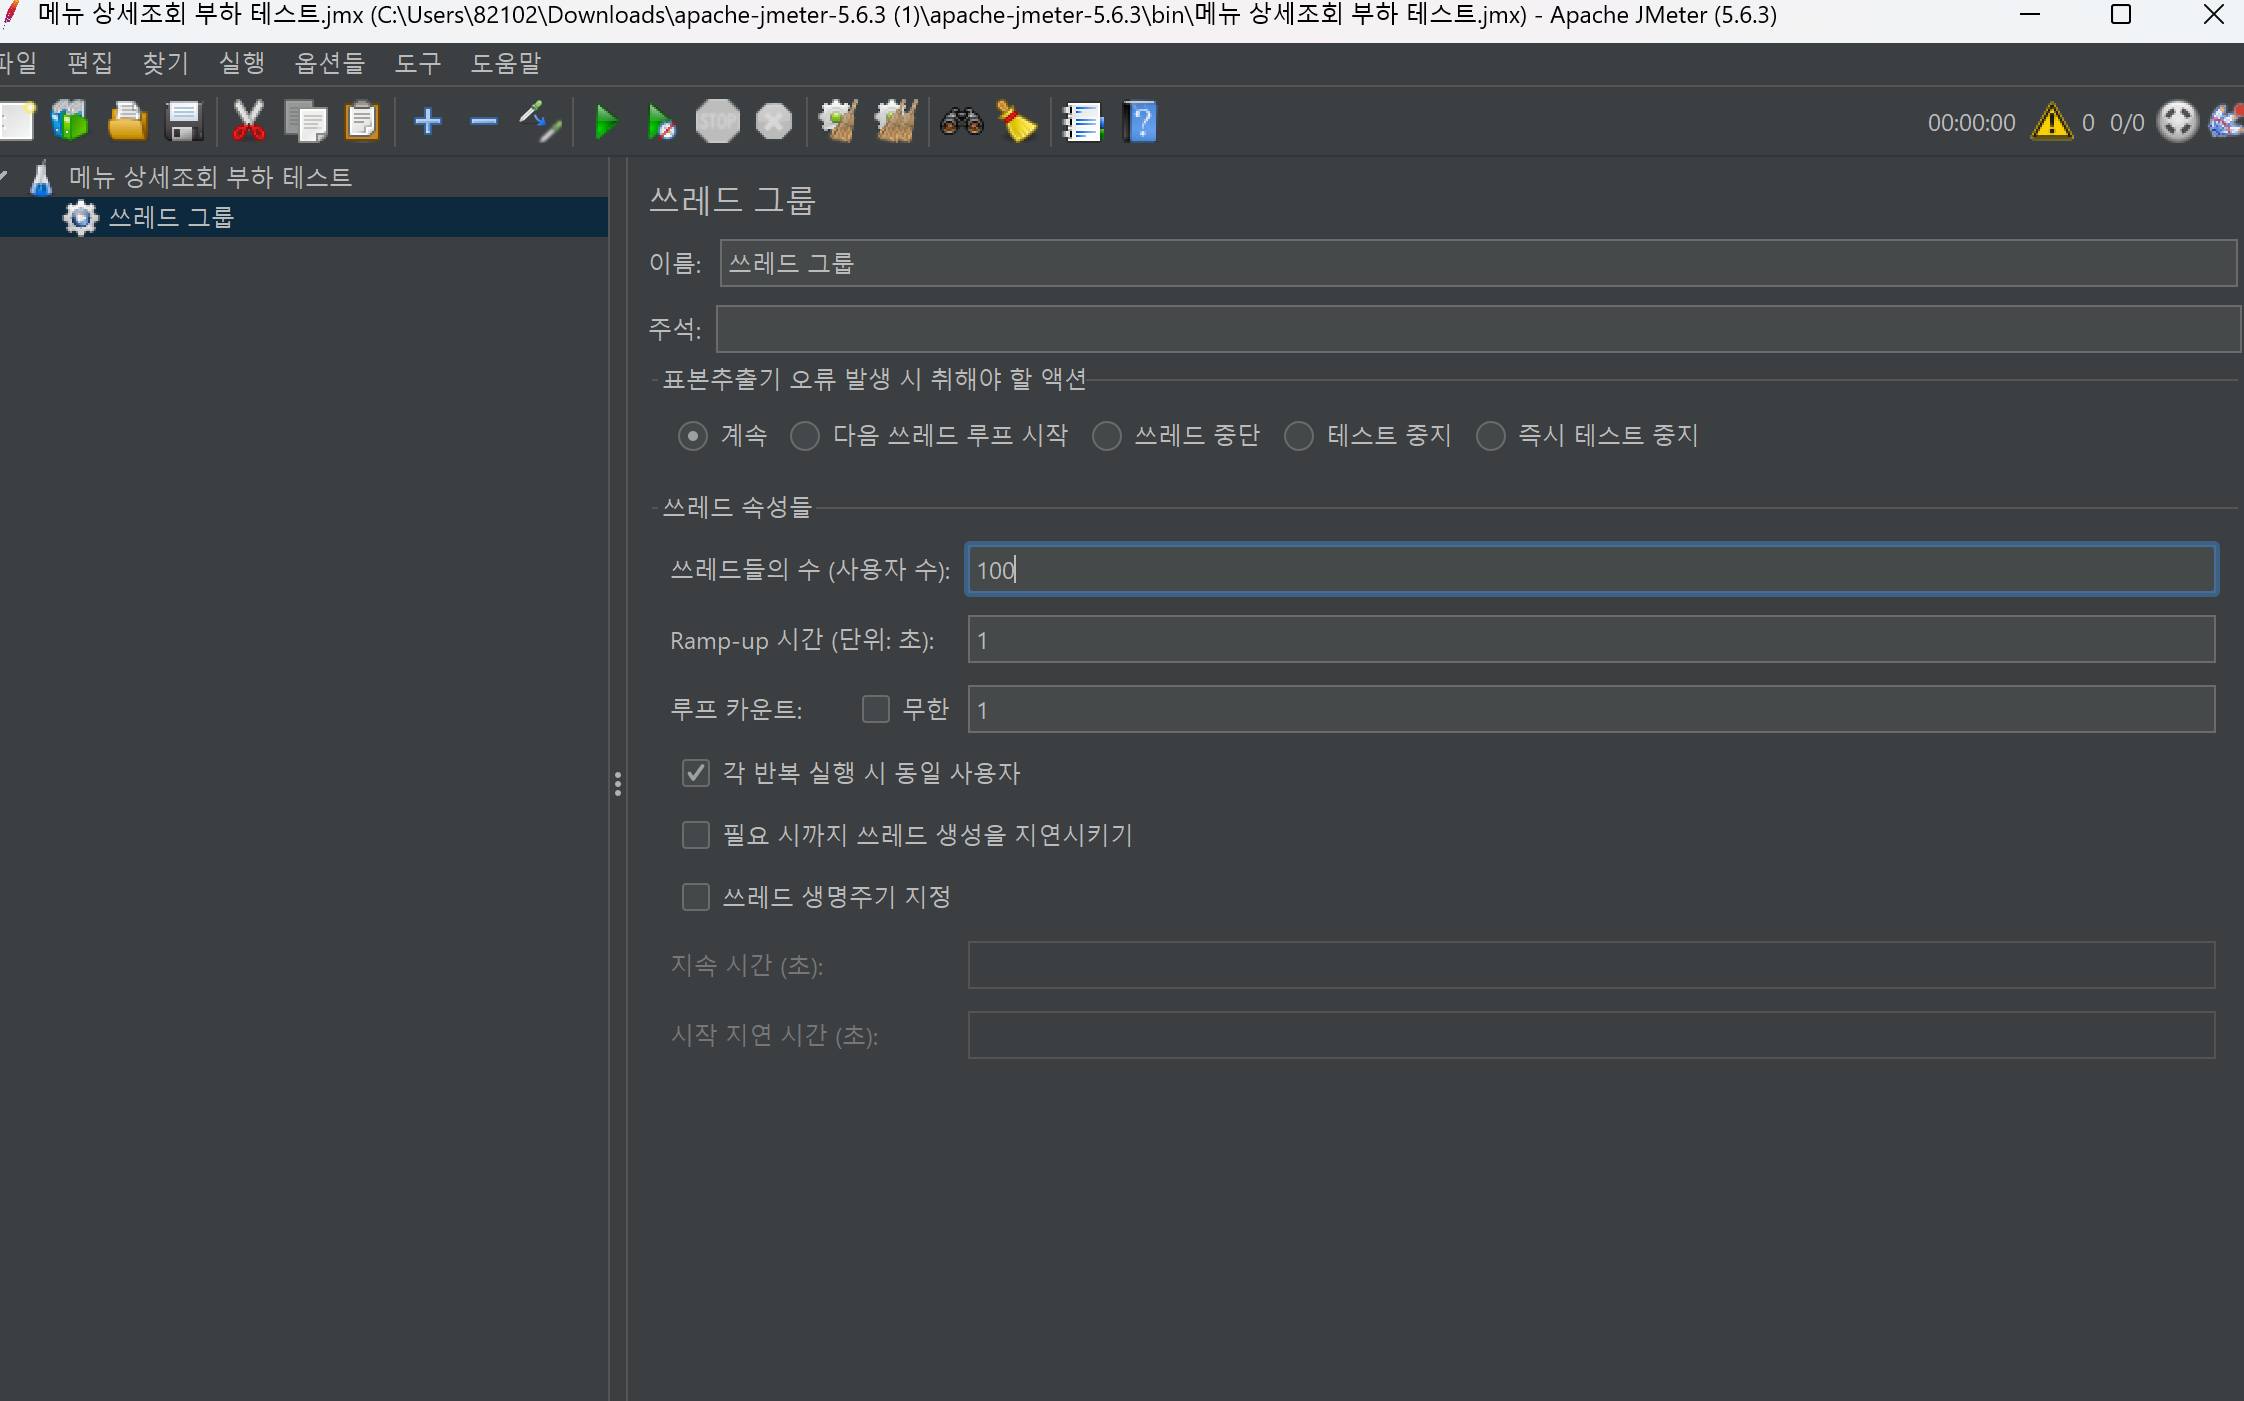Image resolution: width=2244 pixels, height=1401 pixels.
Task: Click the blue plus Expand all icon
Action: click(x=428, y=123)
